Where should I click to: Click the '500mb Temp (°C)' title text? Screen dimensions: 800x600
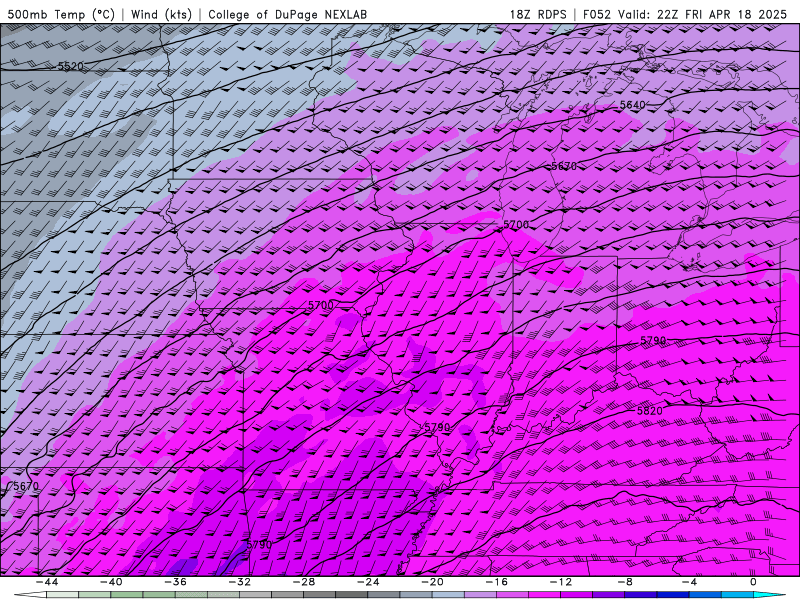[61, 14]
